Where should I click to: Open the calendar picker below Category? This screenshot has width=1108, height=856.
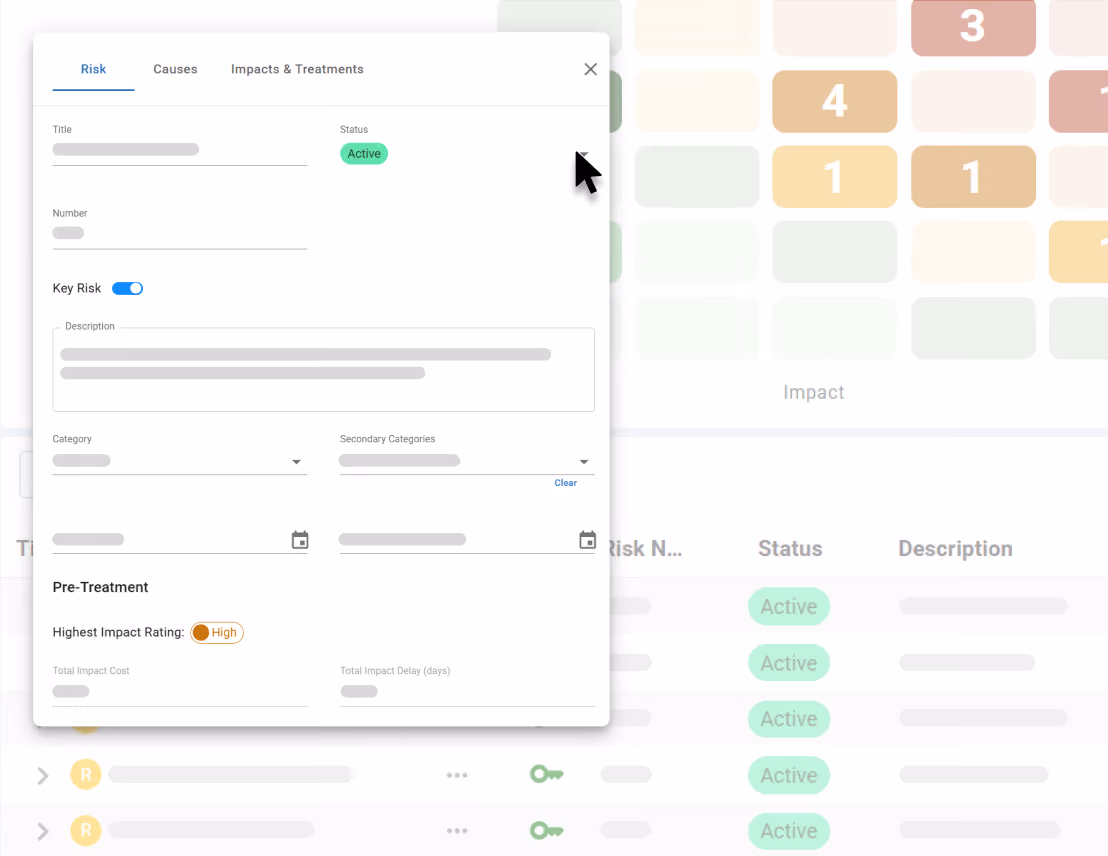[300, 540]
